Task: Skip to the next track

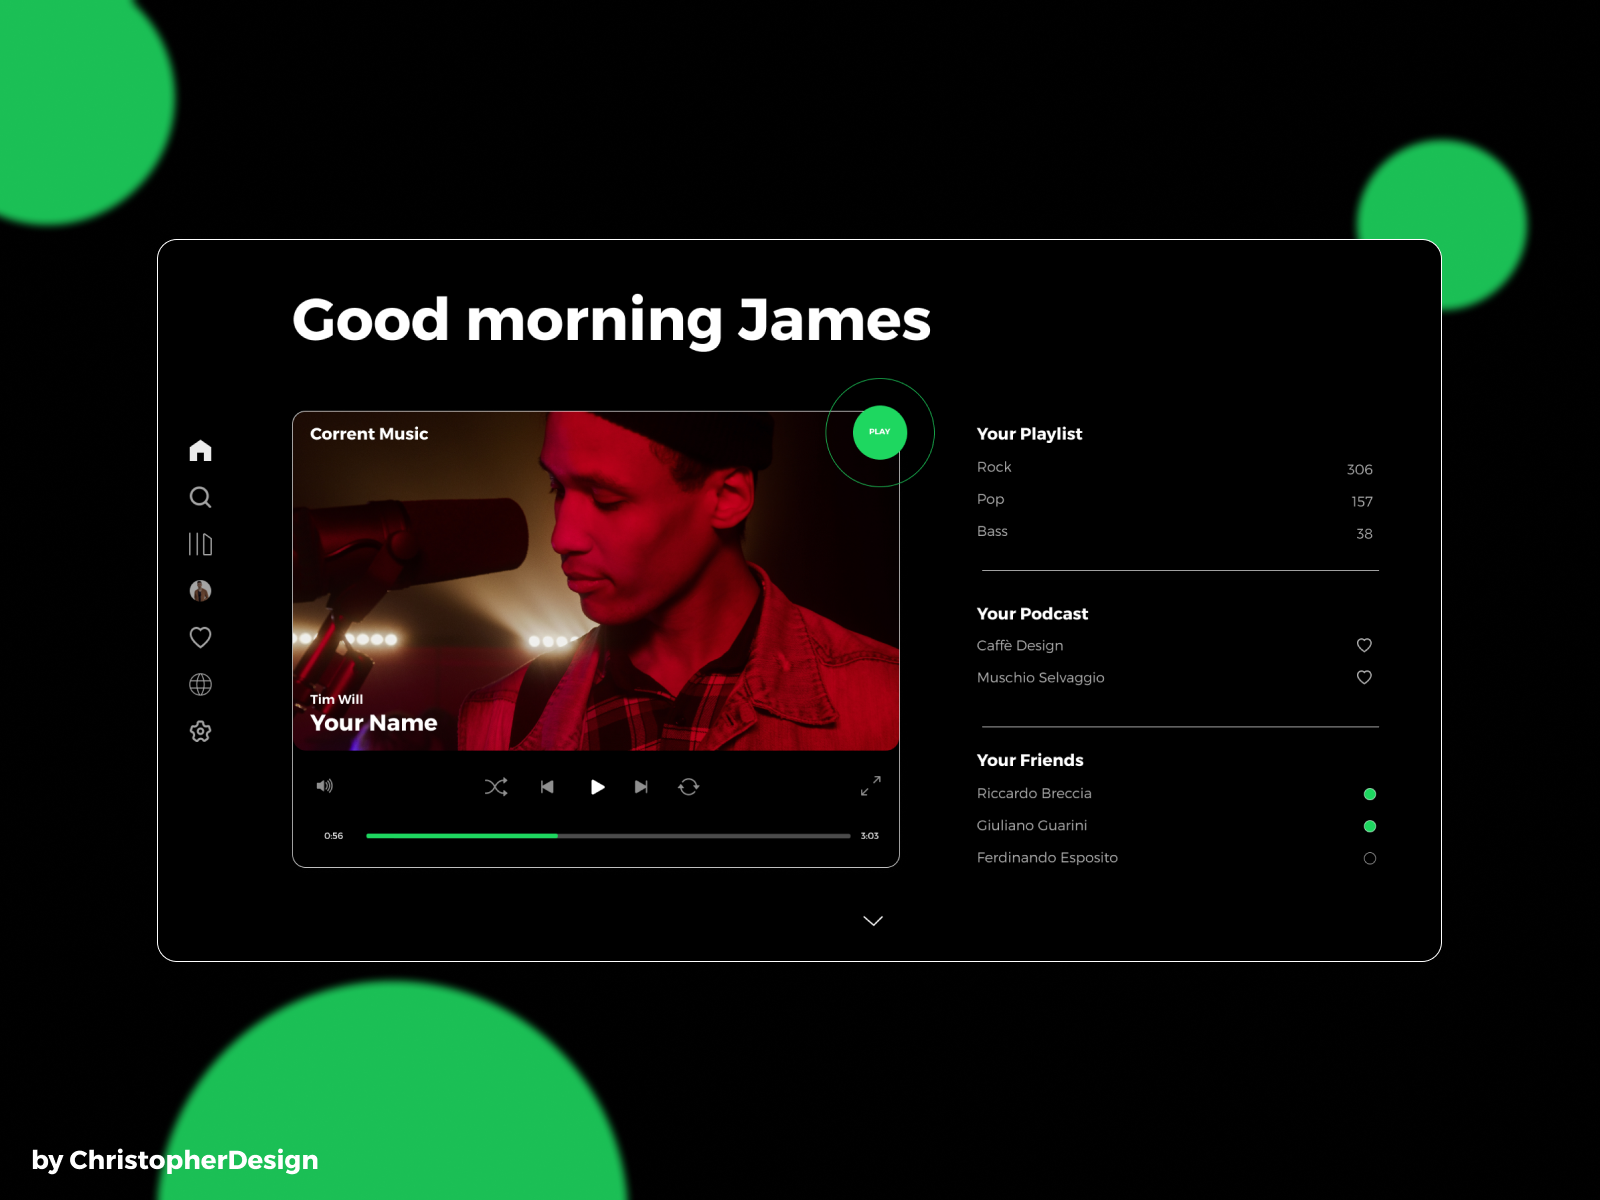Action: coord(641,787)
